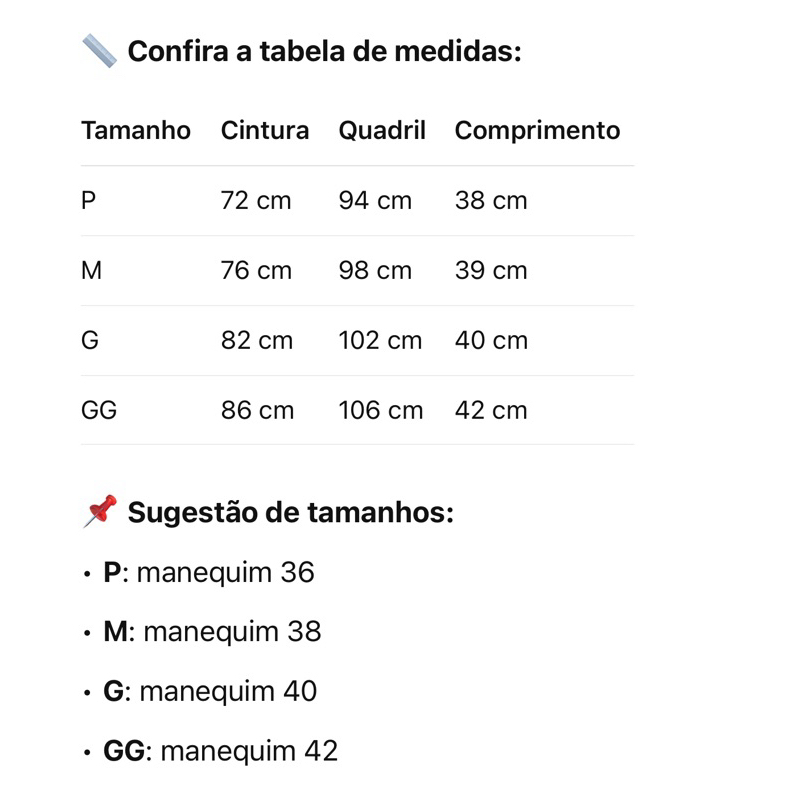Select the "M: manequim 38" list item
The height and width of the screenshot is (800, 800).
(212, 632)
